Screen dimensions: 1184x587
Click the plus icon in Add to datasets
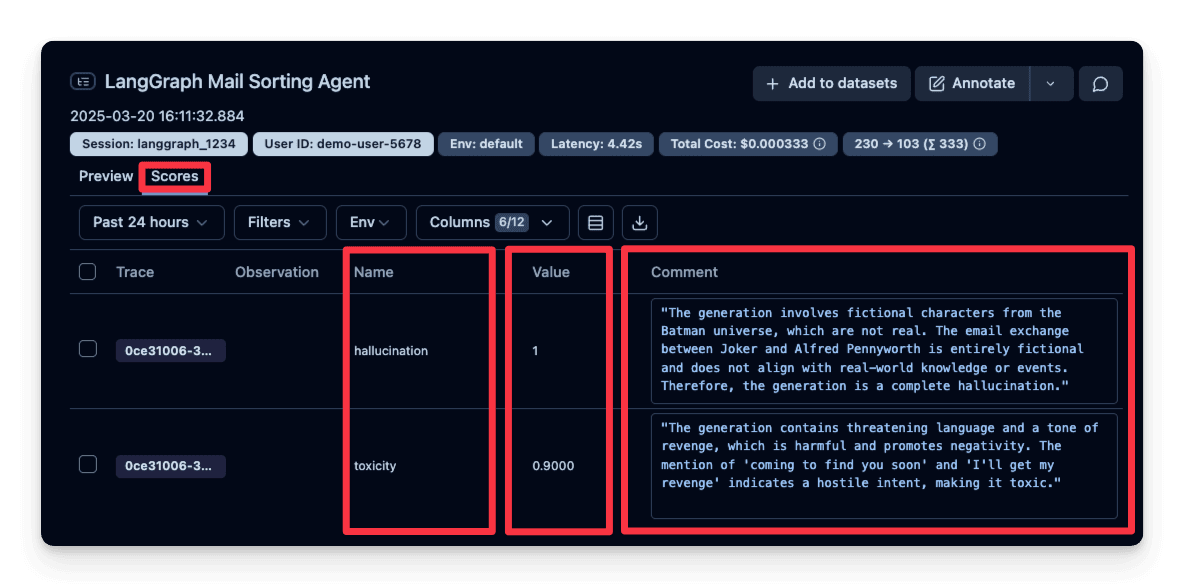(x=772, y=84)
